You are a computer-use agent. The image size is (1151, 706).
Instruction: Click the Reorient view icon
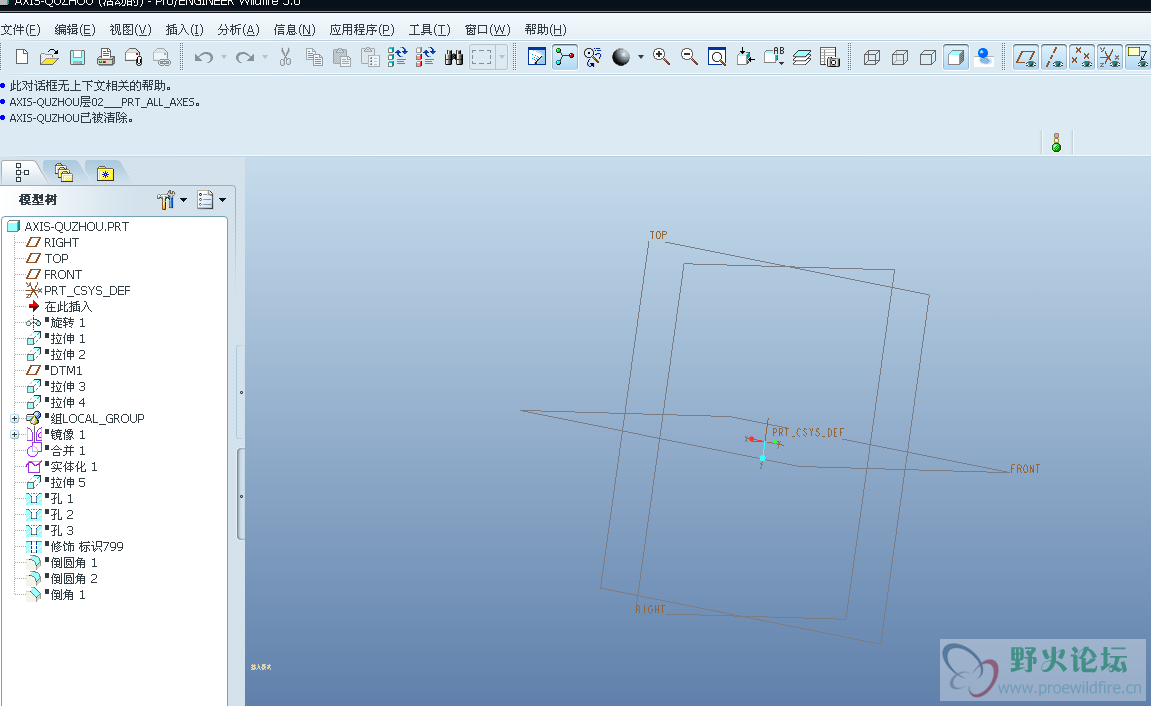745,57
